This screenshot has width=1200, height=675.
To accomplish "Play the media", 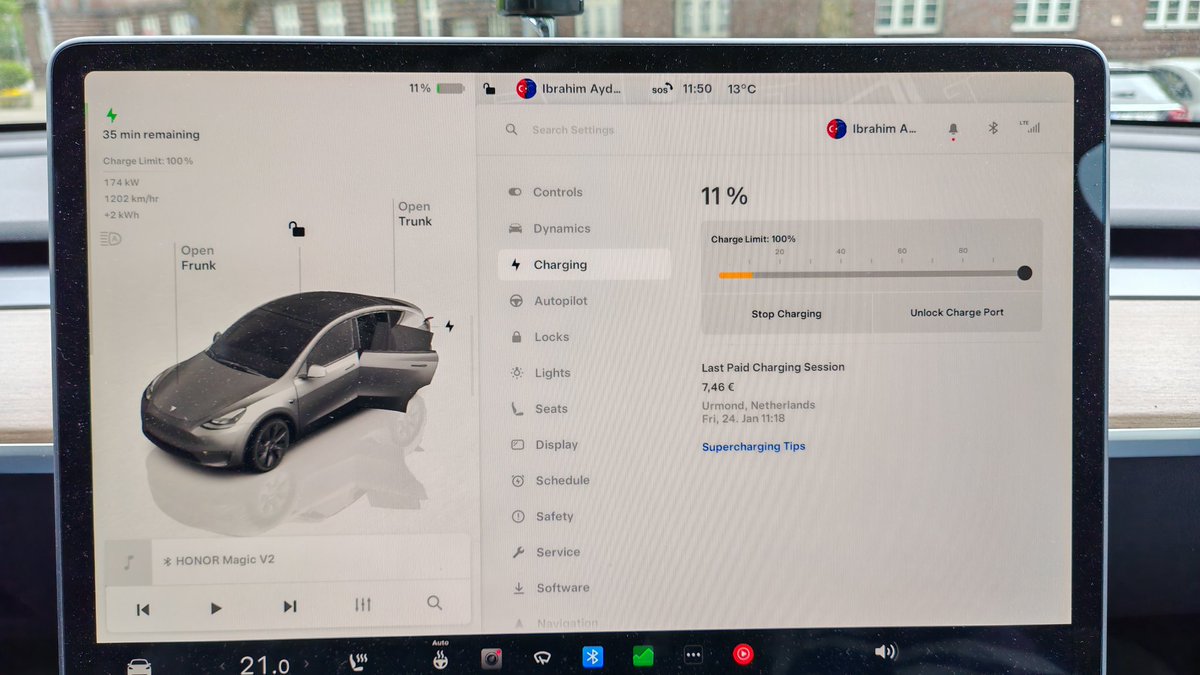I will coord(215,608).
